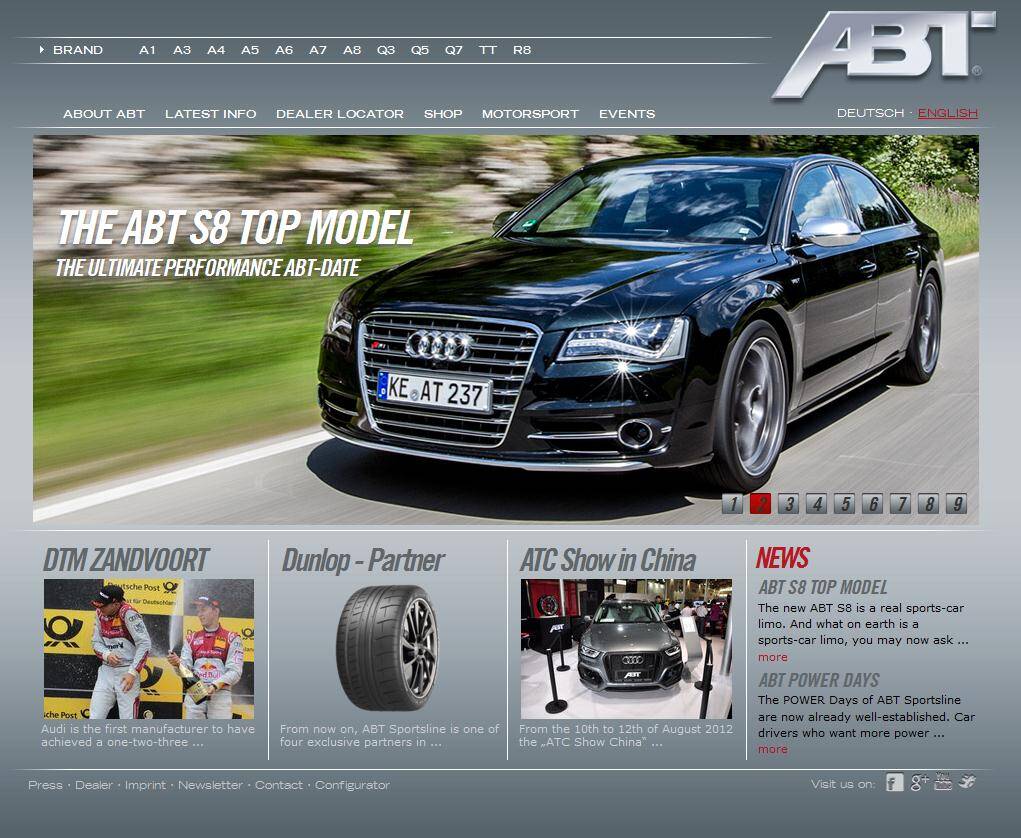
Task: Click the DTM podium champagne photo
Action: coord(149,649)
